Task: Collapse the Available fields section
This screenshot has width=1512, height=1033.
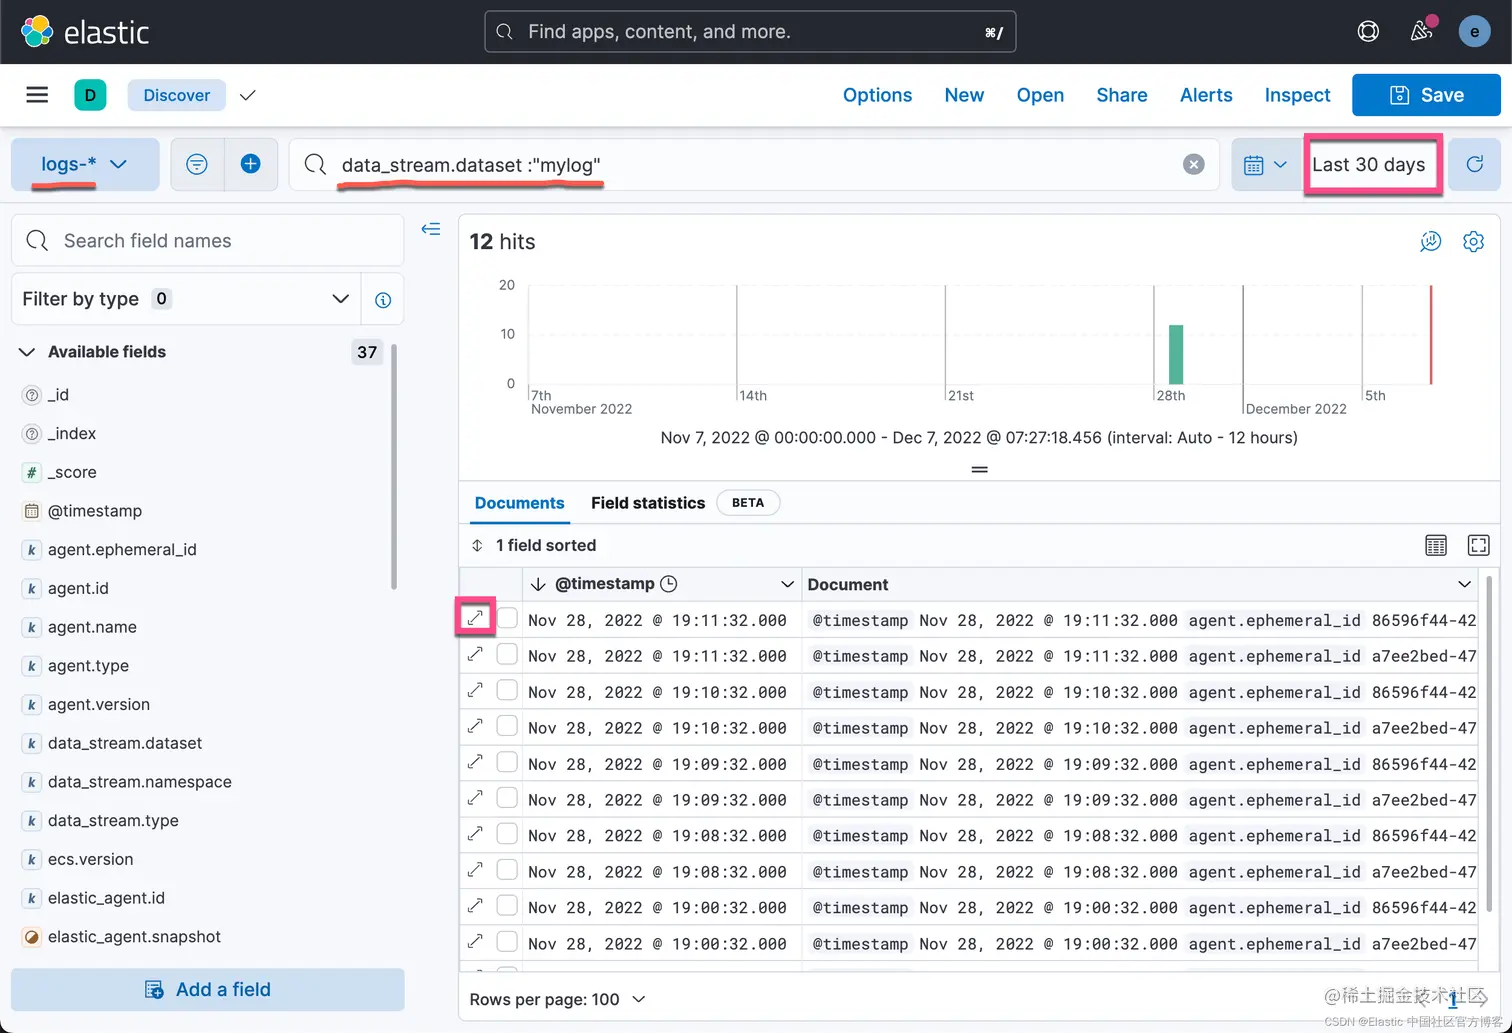Action: point(27,352)
